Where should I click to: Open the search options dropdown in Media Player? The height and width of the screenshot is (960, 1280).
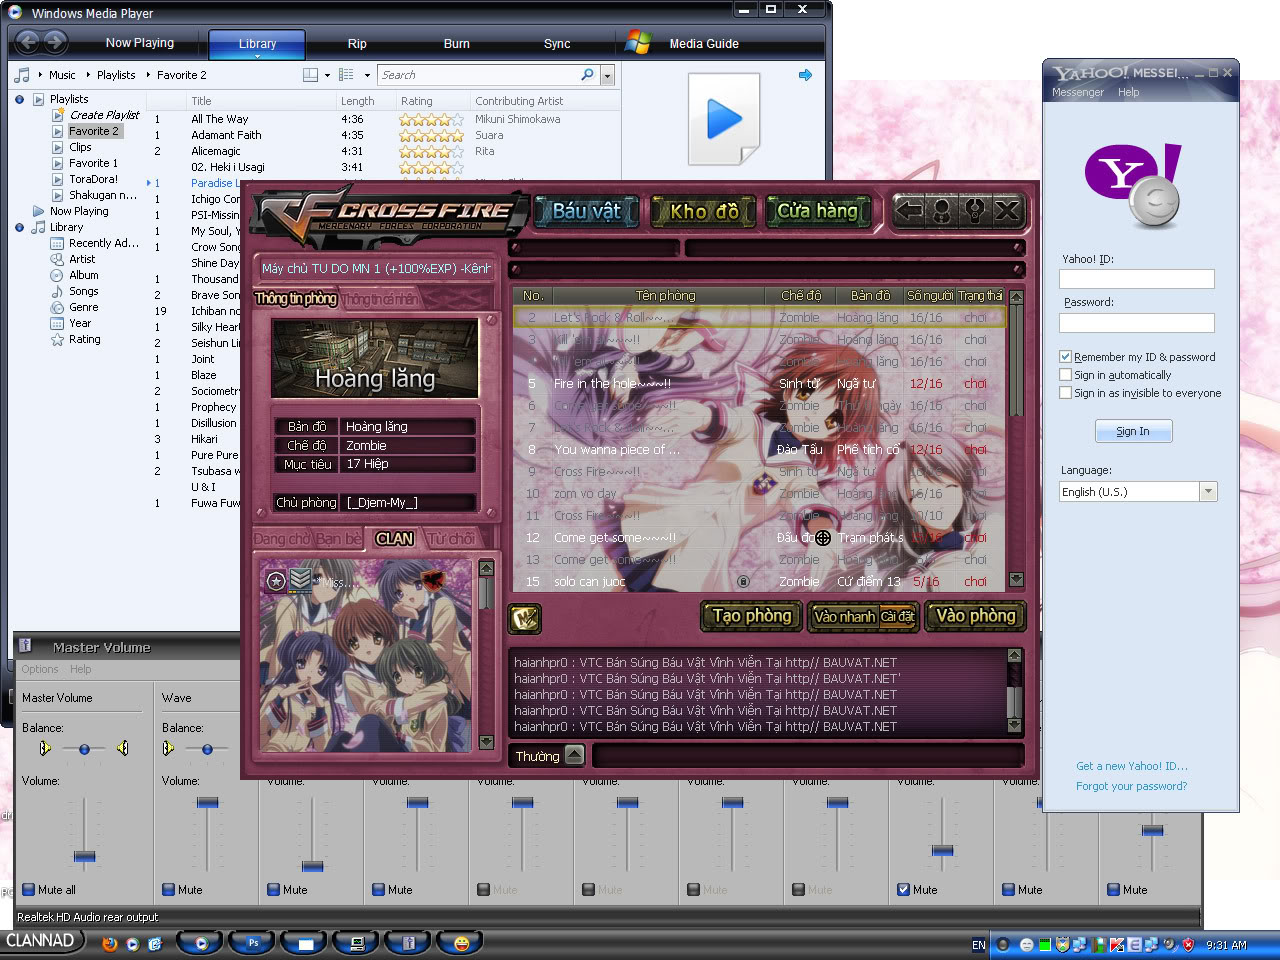click(607, 75)
